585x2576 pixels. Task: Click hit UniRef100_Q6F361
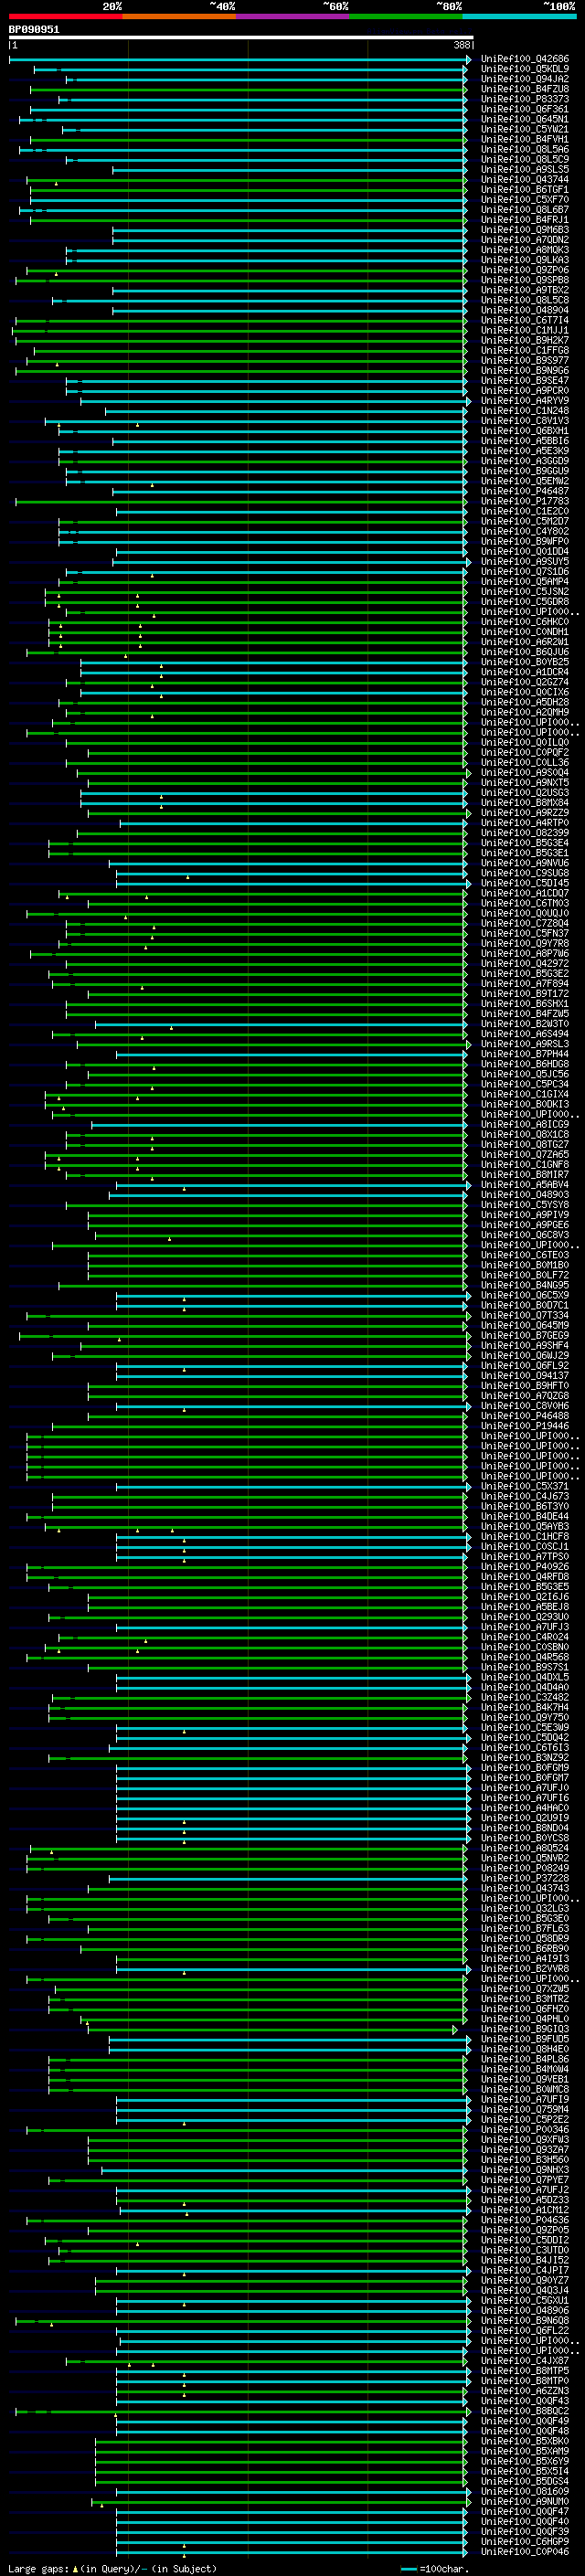coord(525,109)
